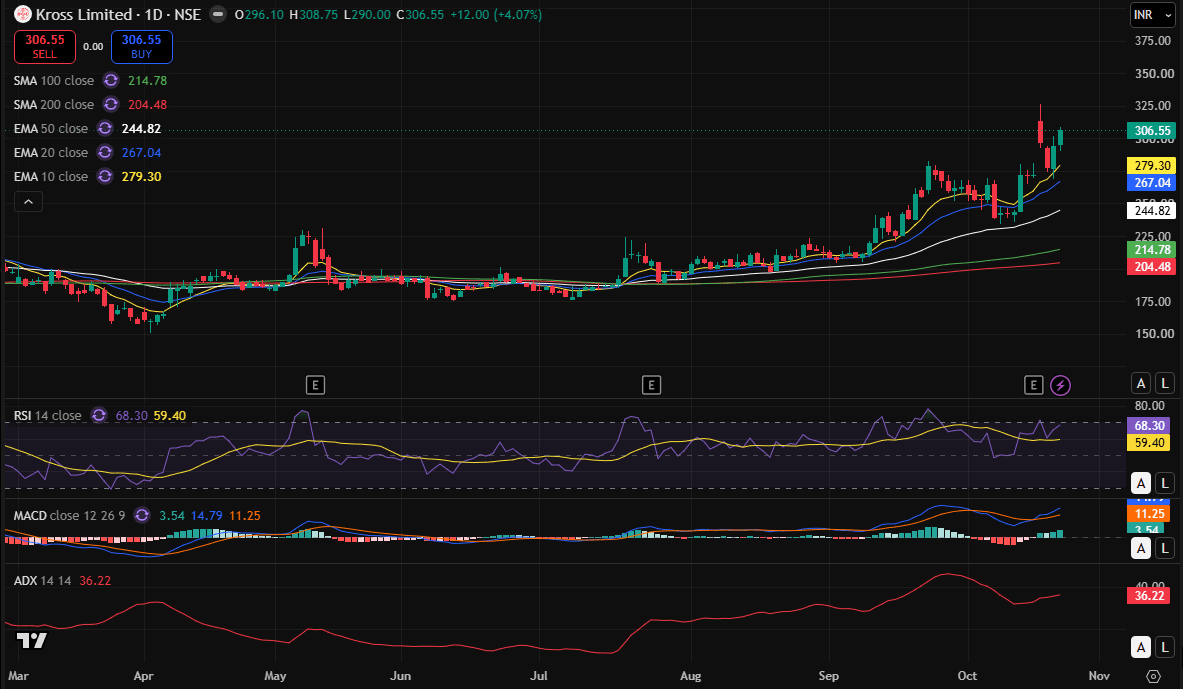Viewport: 1183px width, 689px height.
Task: Click the orange 11.25 MACD signal tag
Action: click(1148, 513)
